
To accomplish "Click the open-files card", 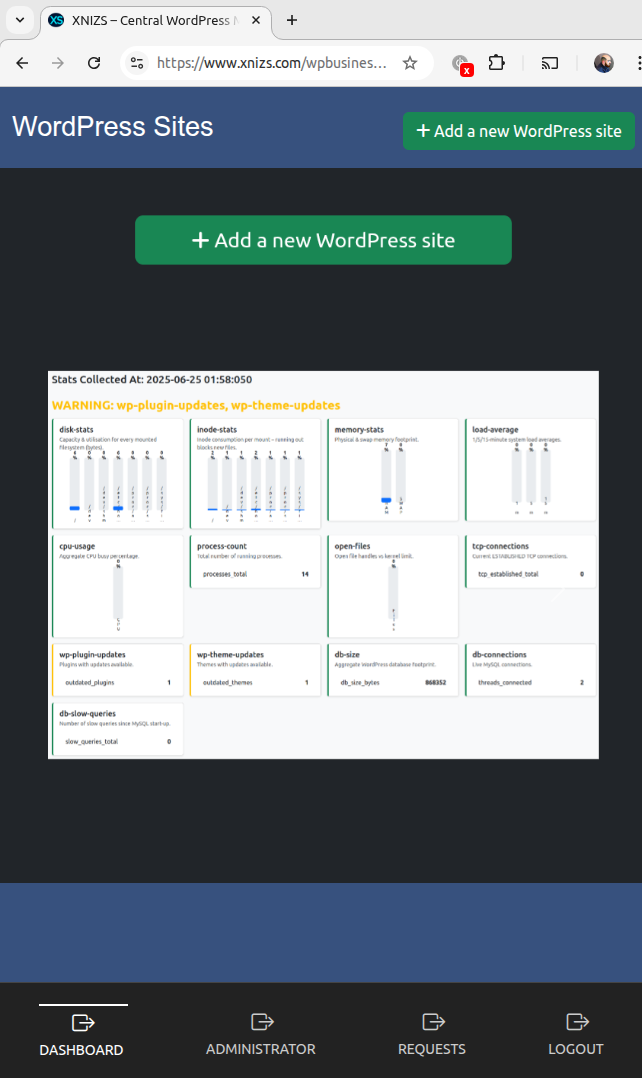I will click(x=392, y=586).
